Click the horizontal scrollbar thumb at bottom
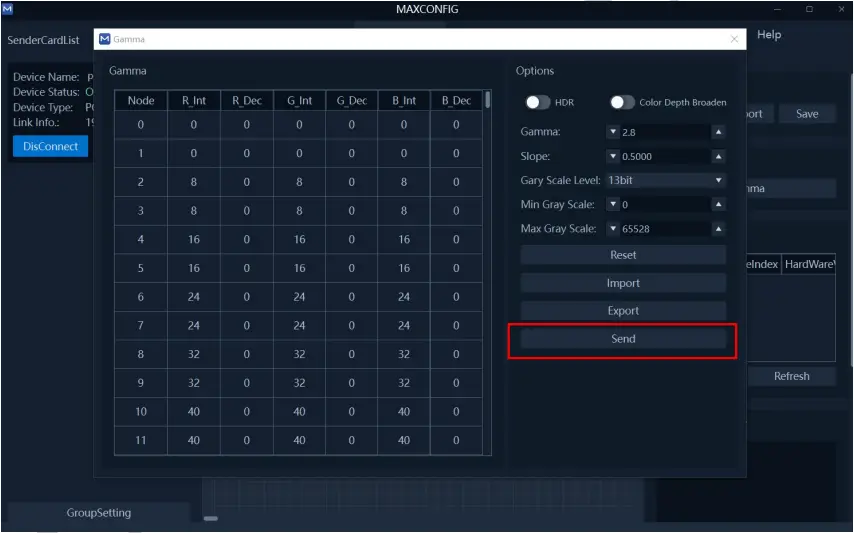Screen dimensions: 854x533 point(211,518)
